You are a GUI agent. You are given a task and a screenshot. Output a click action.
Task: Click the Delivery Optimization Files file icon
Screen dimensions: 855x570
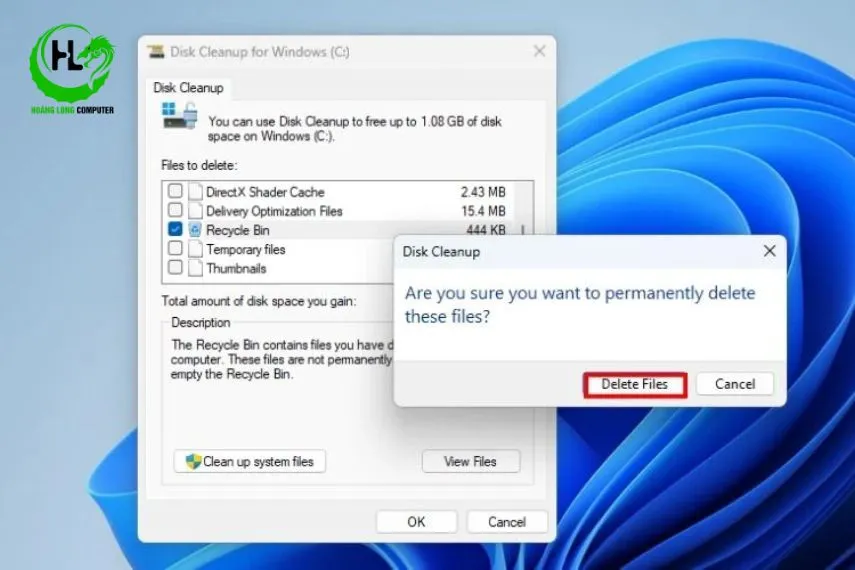195,211
